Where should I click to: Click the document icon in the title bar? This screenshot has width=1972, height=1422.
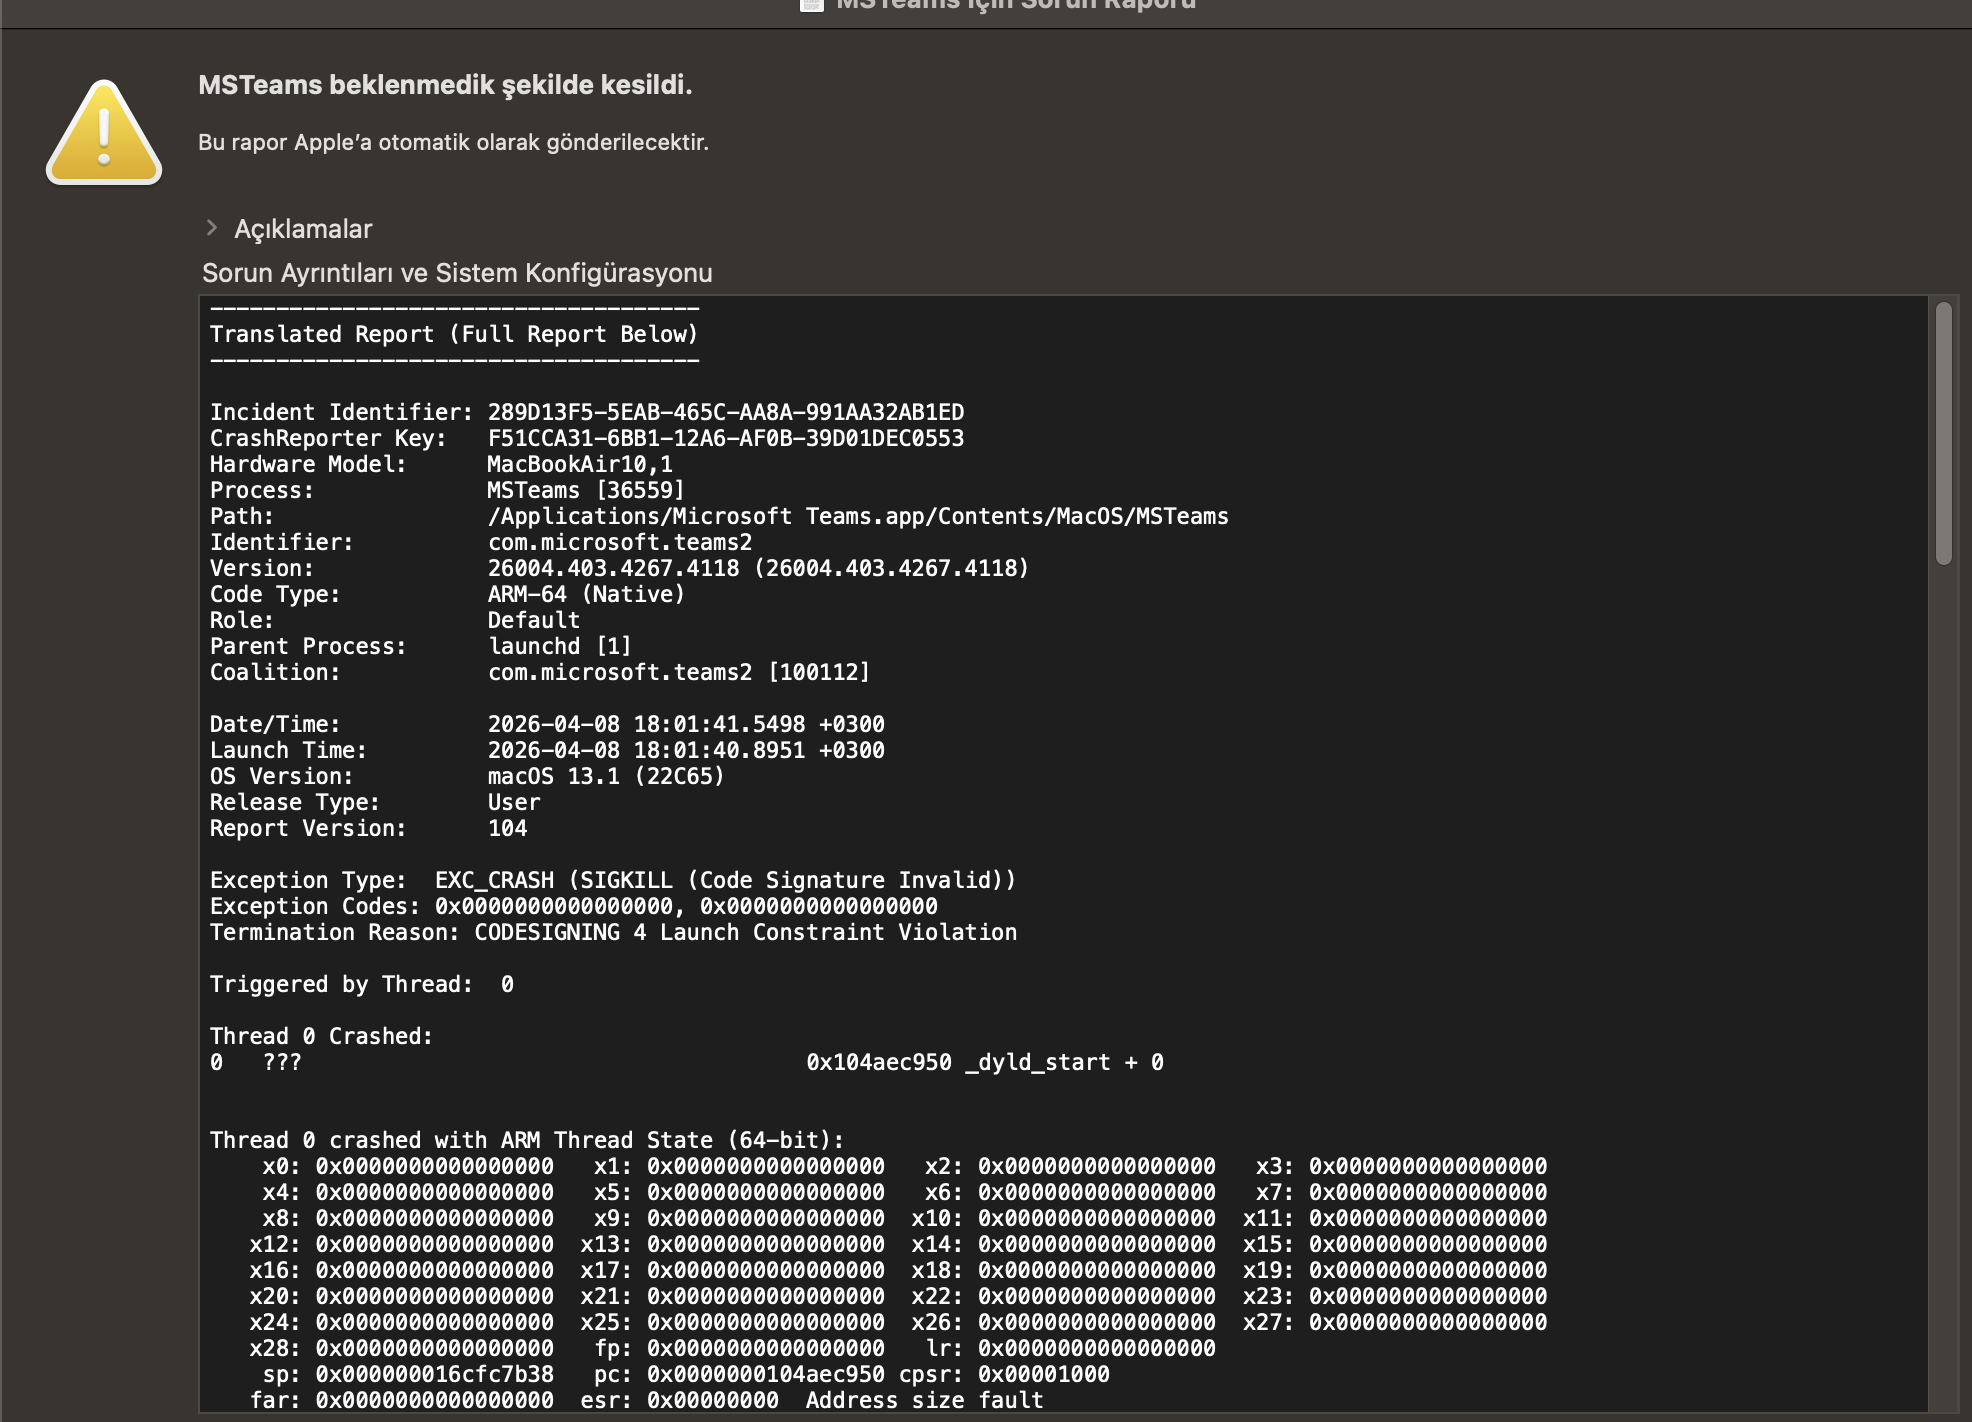pos(812,5)
